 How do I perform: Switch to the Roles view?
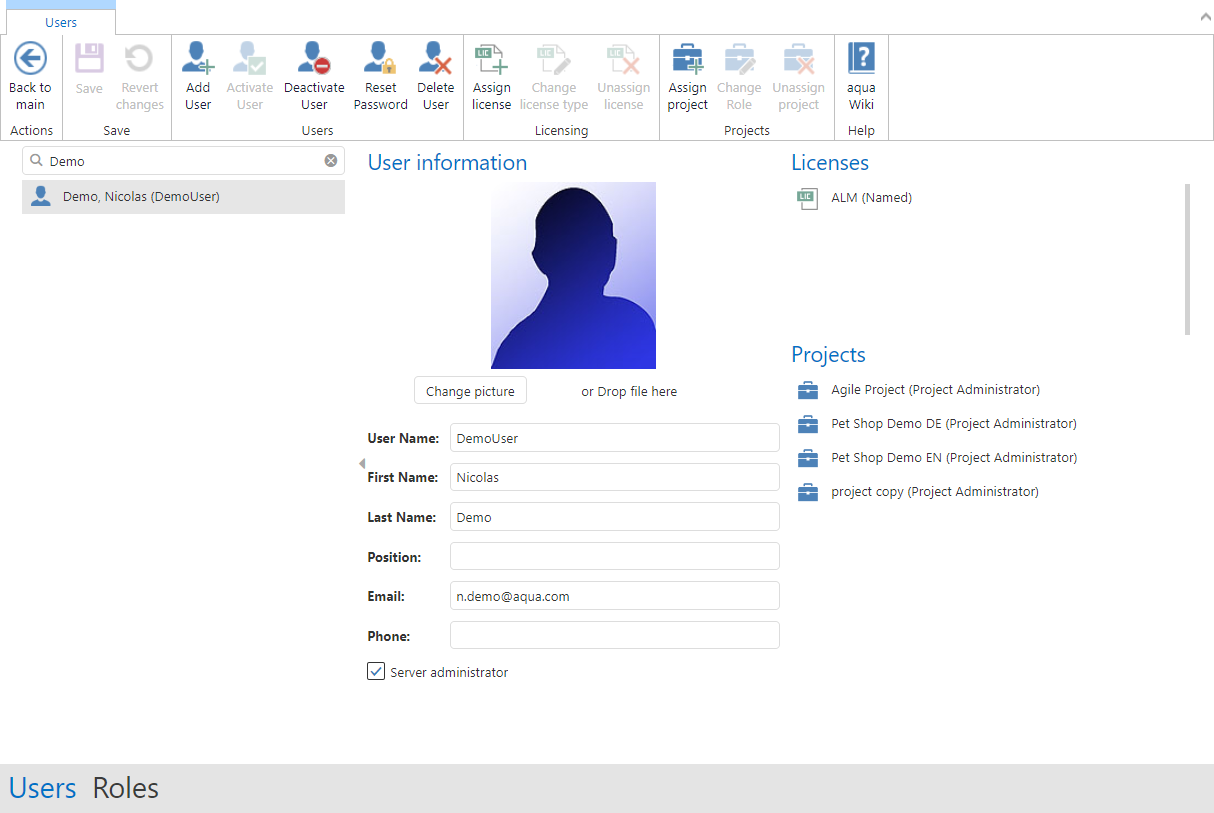125,788
